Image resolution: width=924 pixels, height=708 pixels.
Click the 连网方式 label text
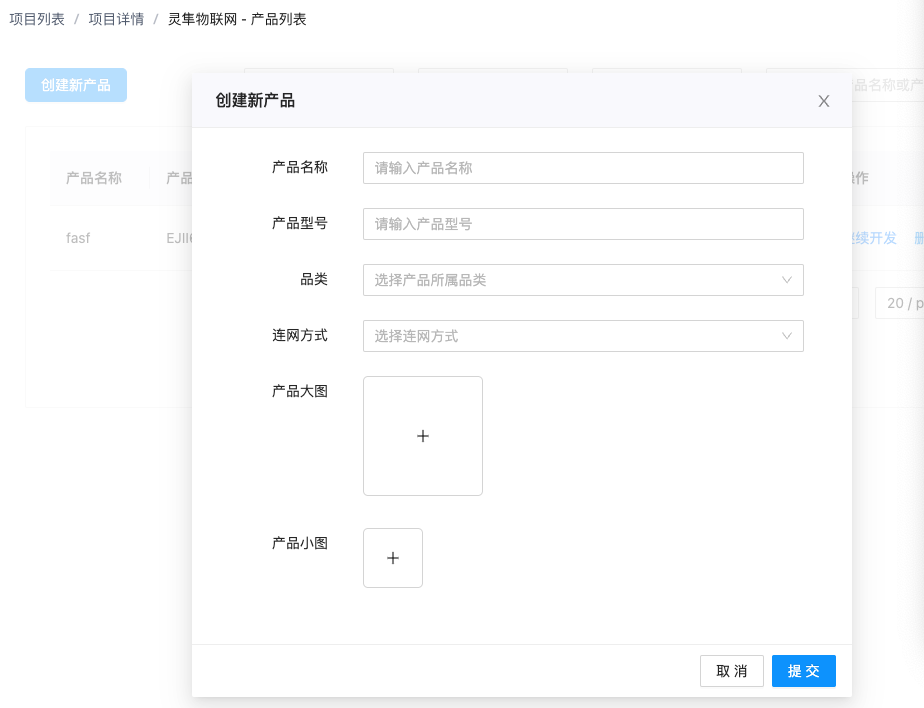(299, 335)
